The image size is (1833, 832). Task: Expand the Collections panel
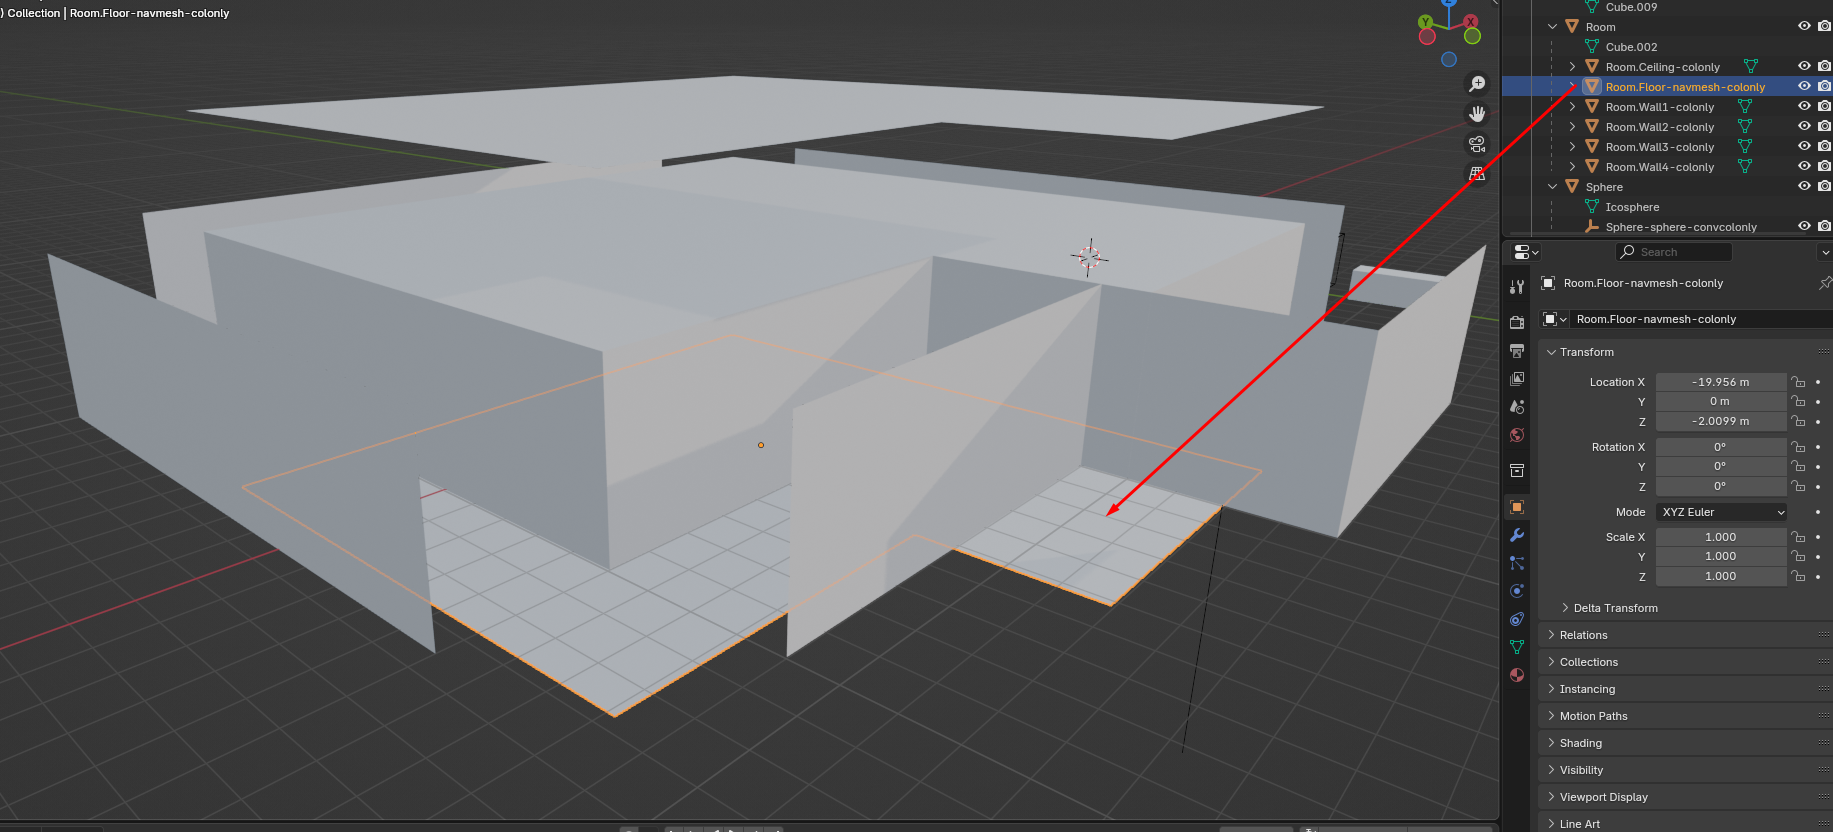(x=1551, y=662)
